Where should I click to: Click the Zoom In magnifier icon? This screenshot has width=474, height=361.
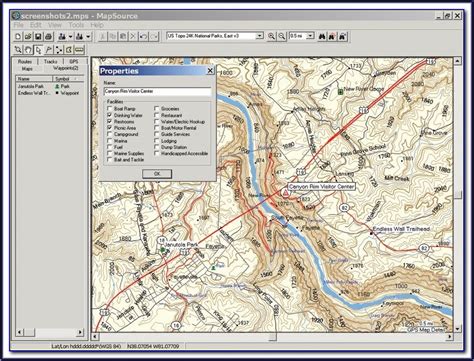pyautogui.click(x=272, y=36)
